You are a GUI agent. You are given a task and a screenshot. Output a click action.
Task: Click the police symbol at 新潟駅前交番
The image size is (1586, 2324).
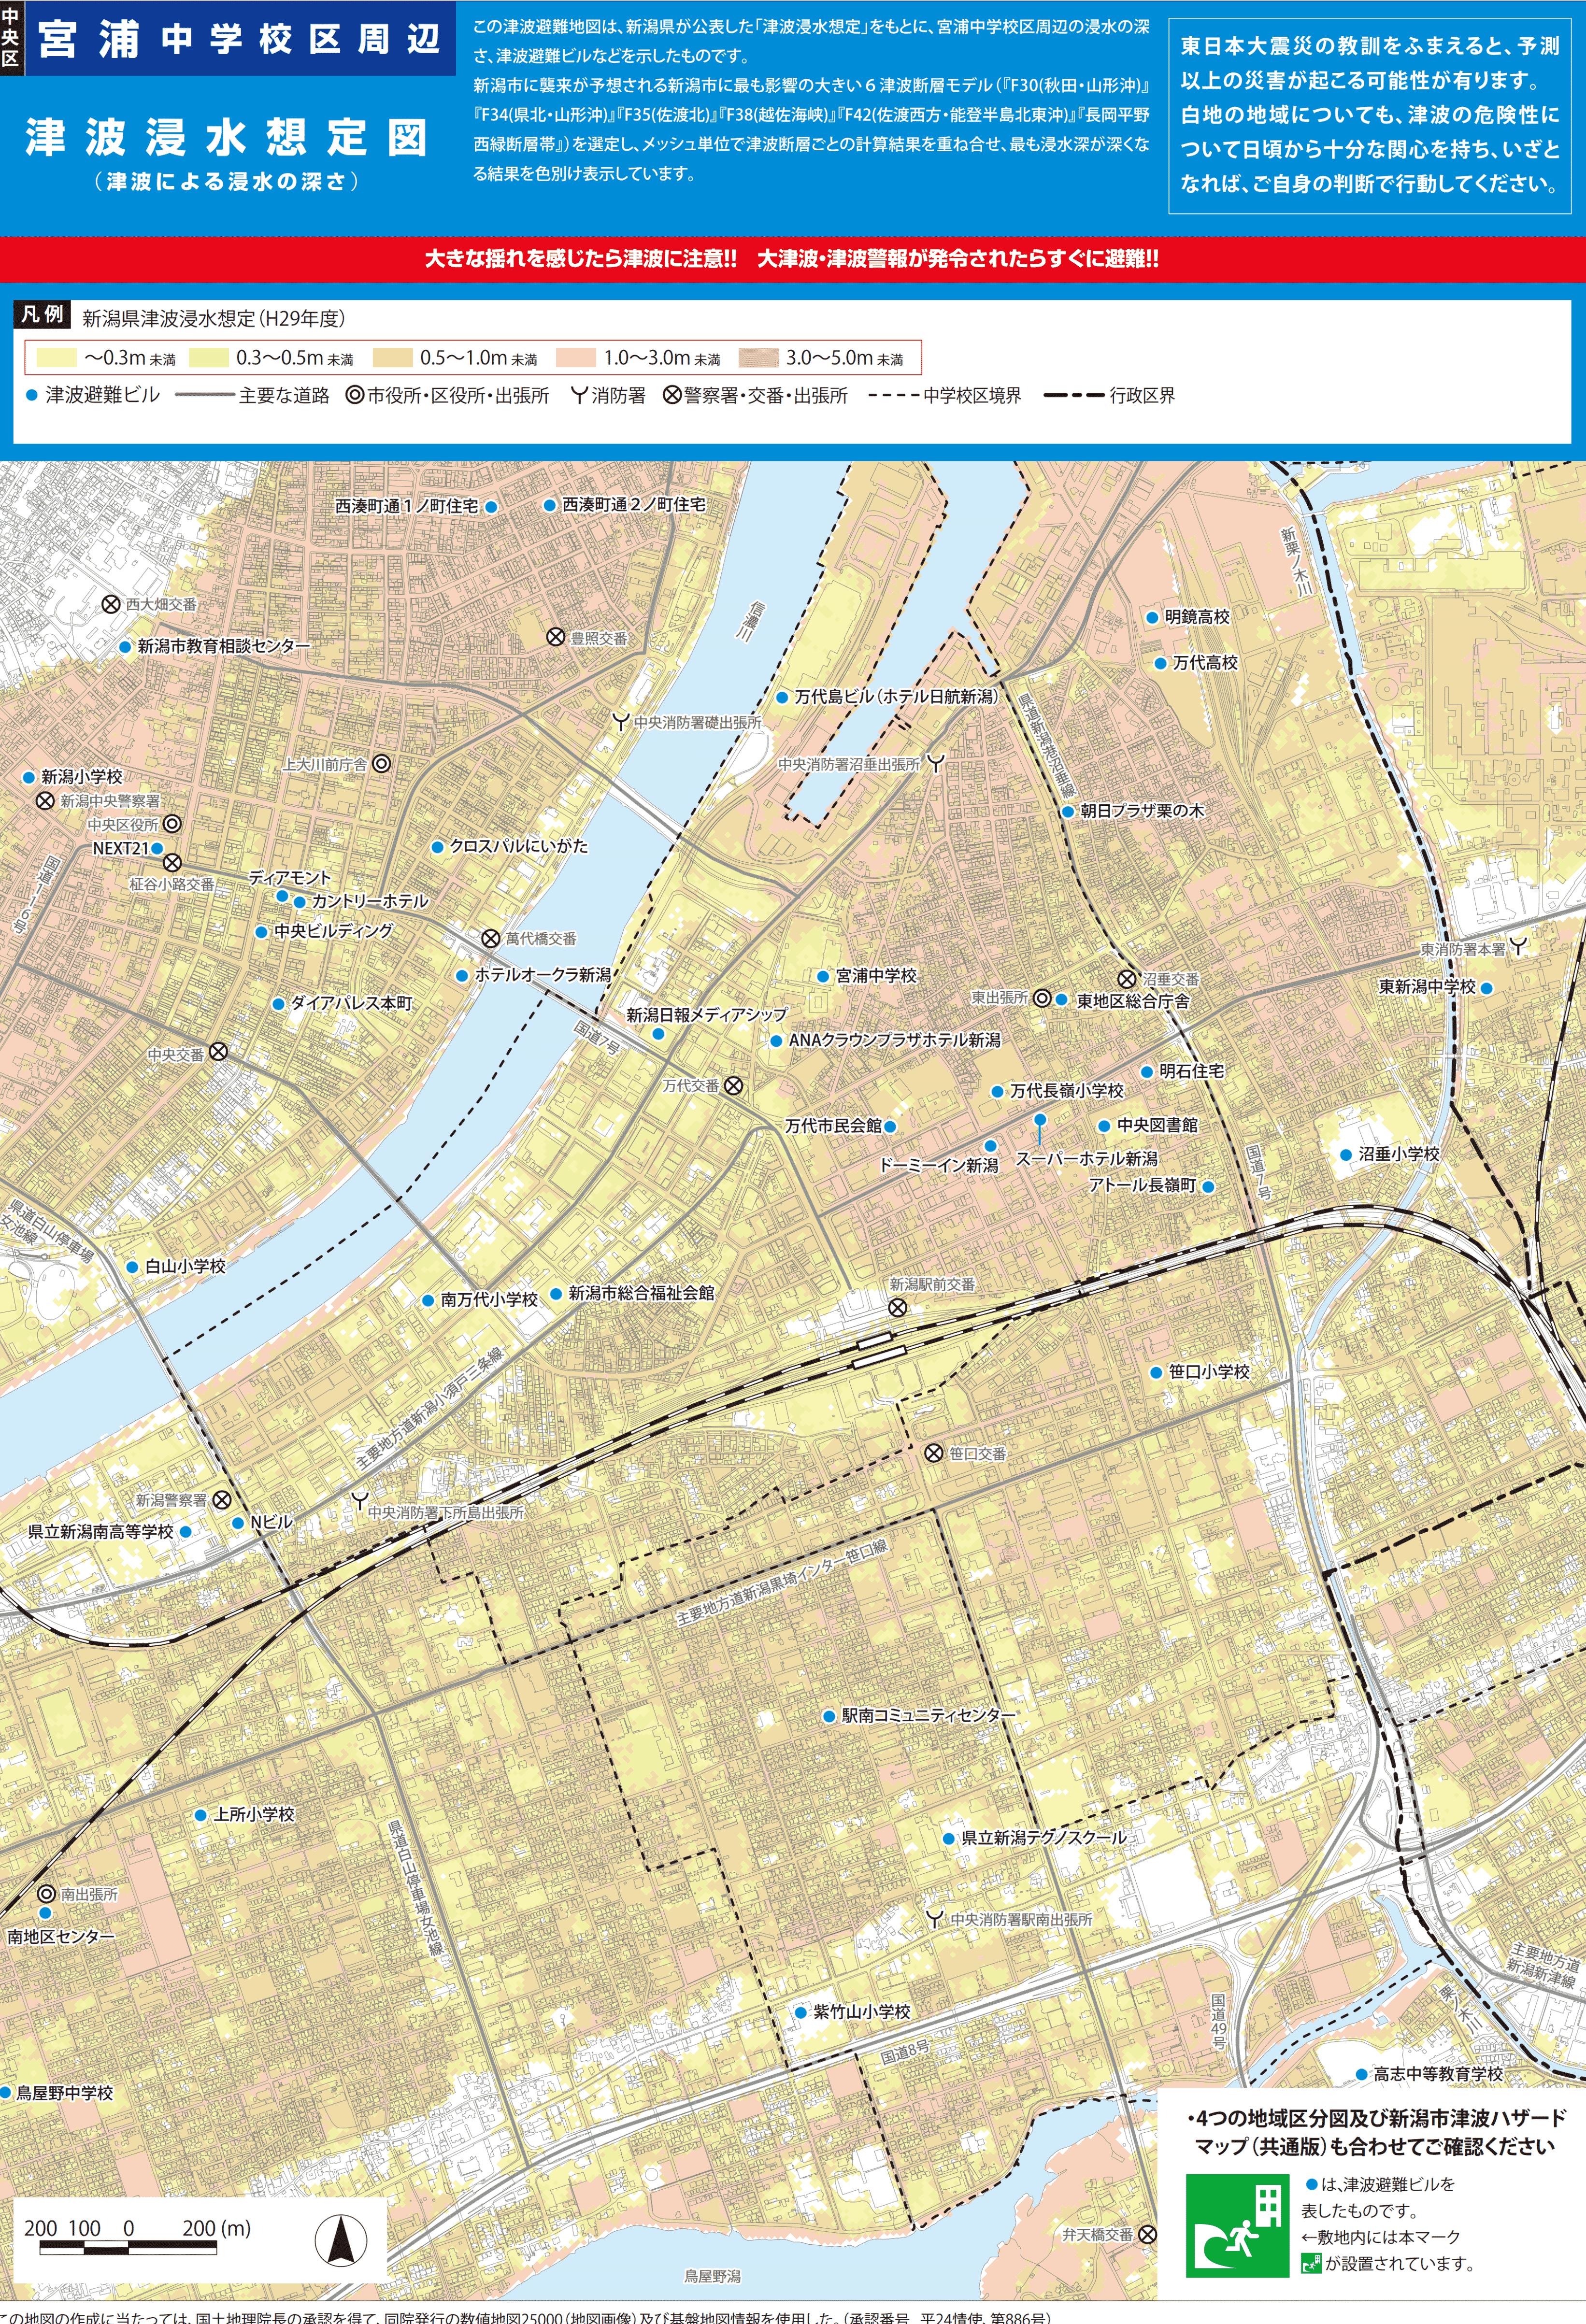tap(898, 1307)
